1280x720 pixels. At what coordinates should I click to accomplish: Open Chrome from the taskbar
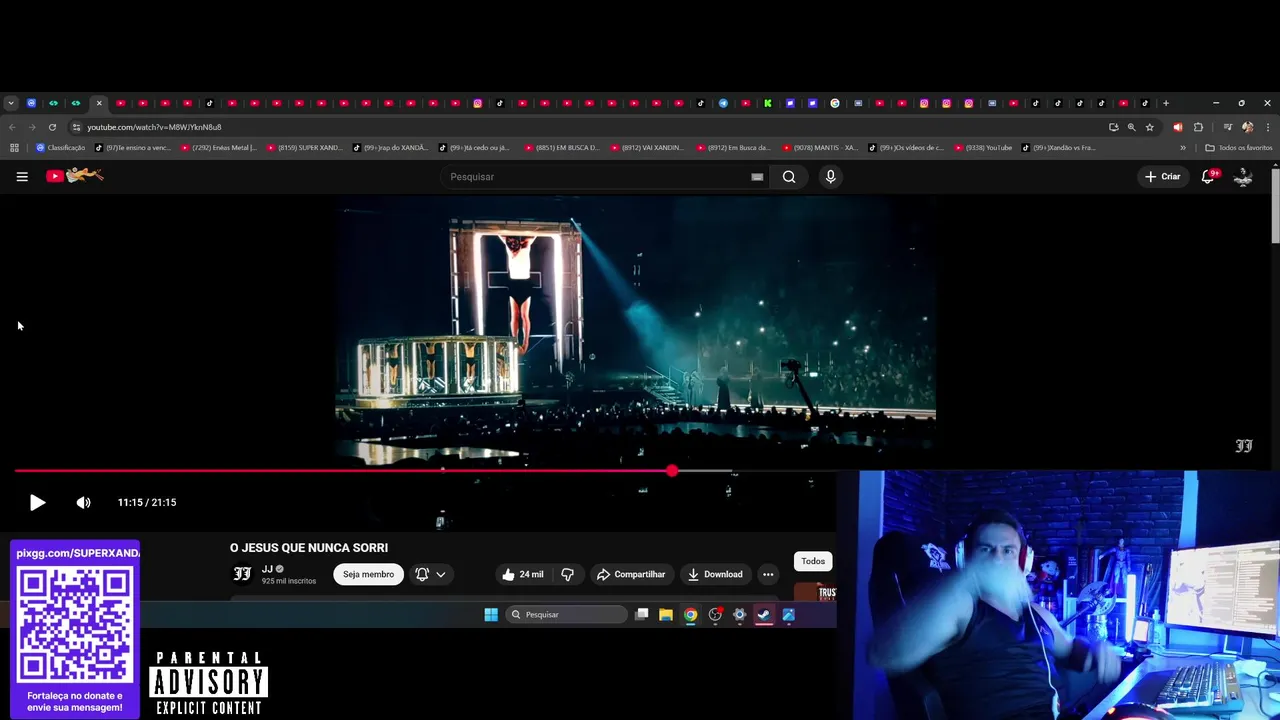[690, 615]
